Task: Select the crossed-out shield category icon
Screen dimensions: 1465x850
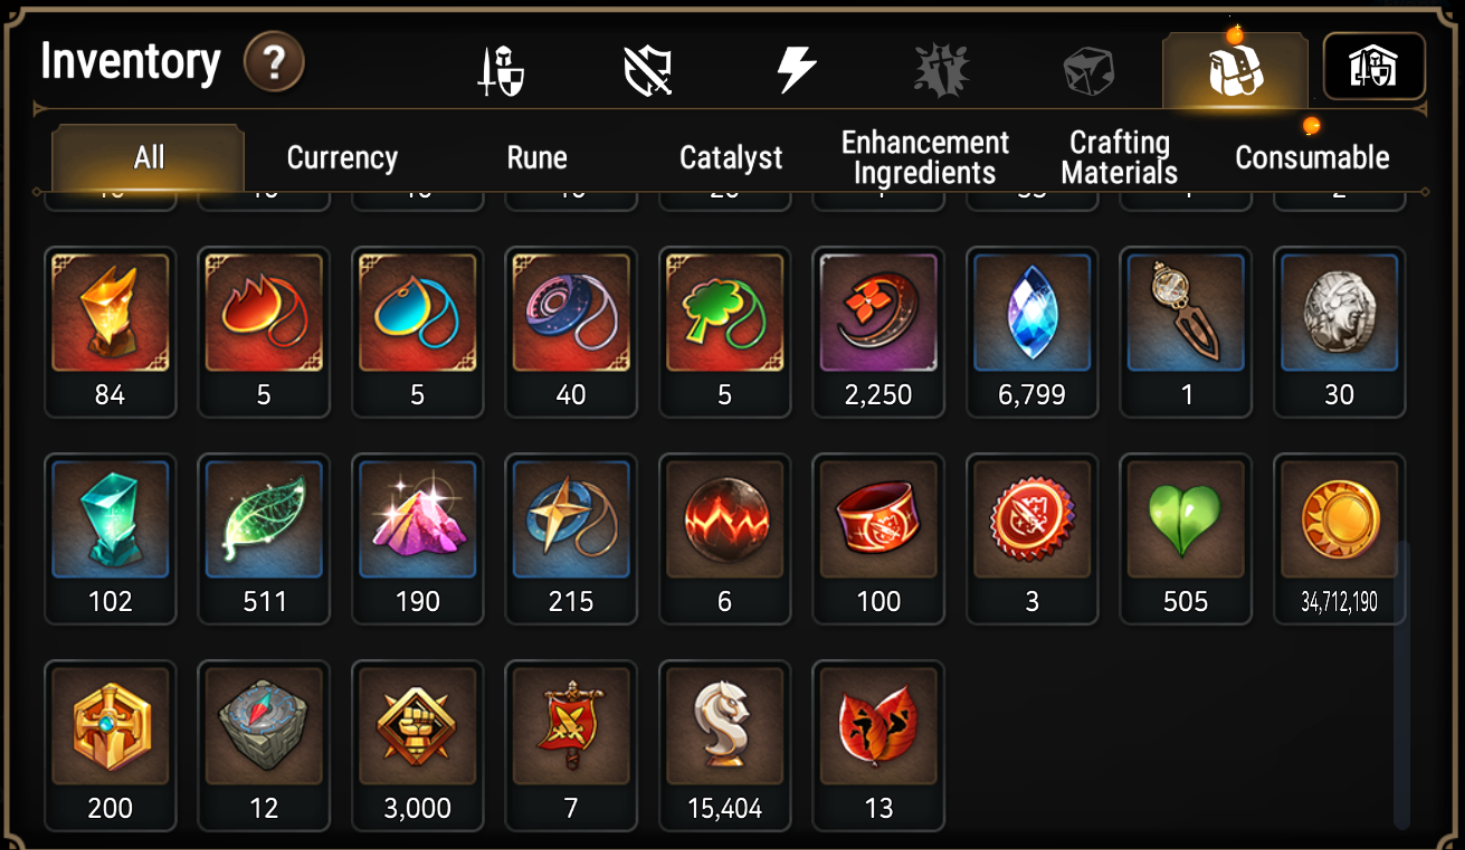Action: click(x=647, y=71)
